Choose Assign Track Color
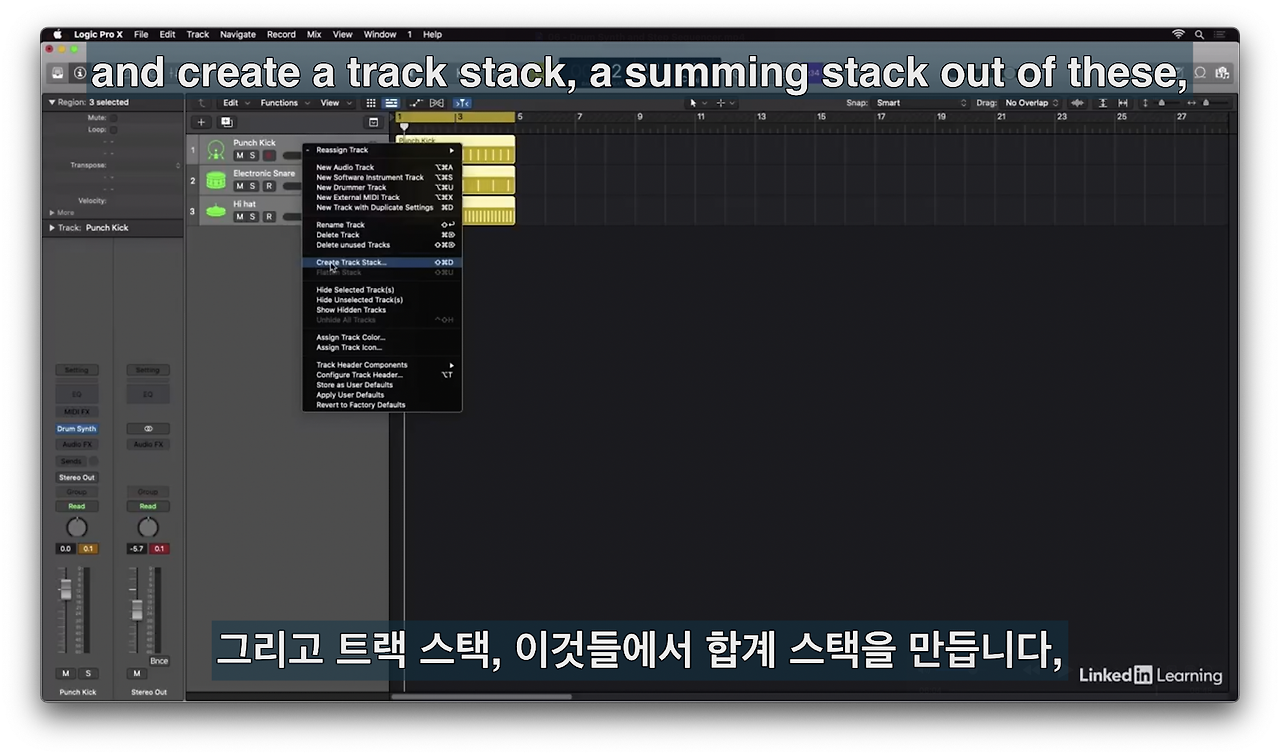 (382, 337)
